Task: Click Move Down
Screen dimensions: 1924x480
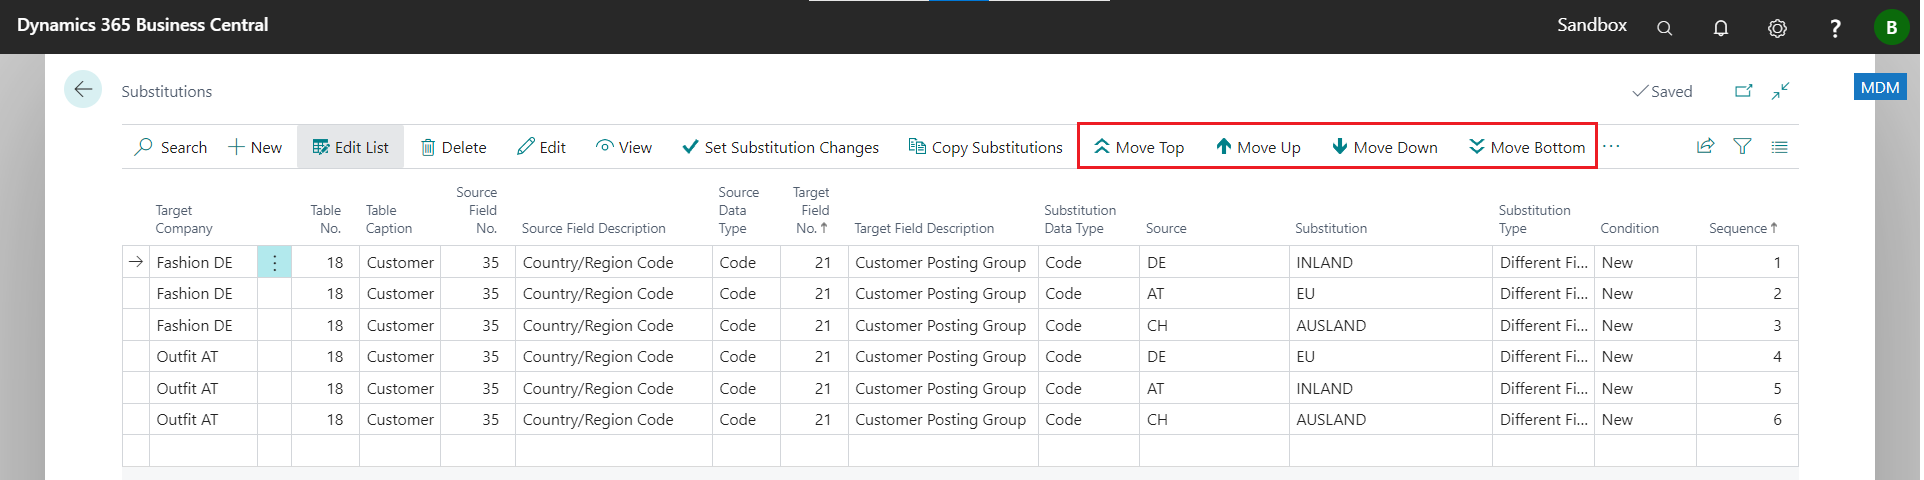Action: pos(1385,147)
